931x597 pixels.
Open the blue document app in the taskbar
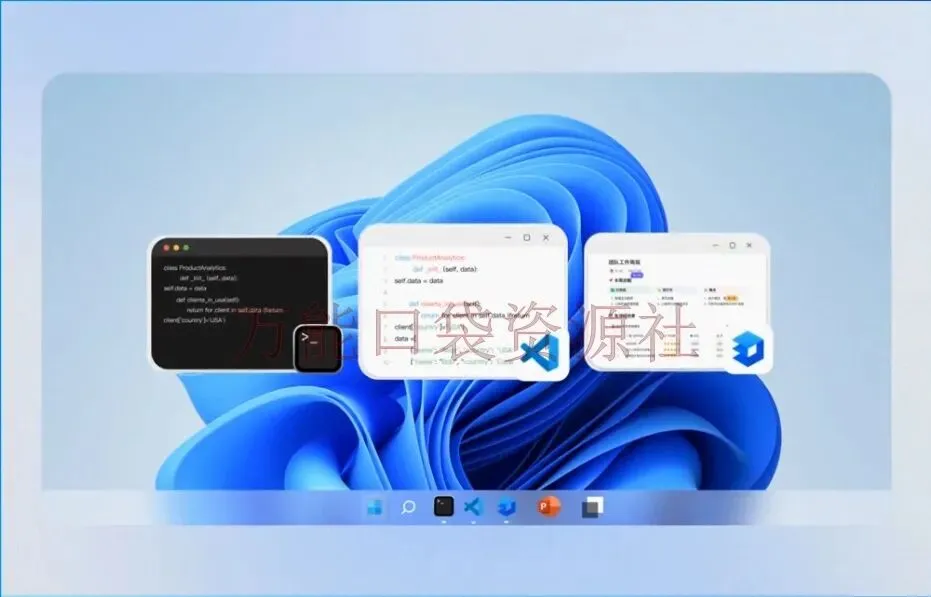(506, 507)
